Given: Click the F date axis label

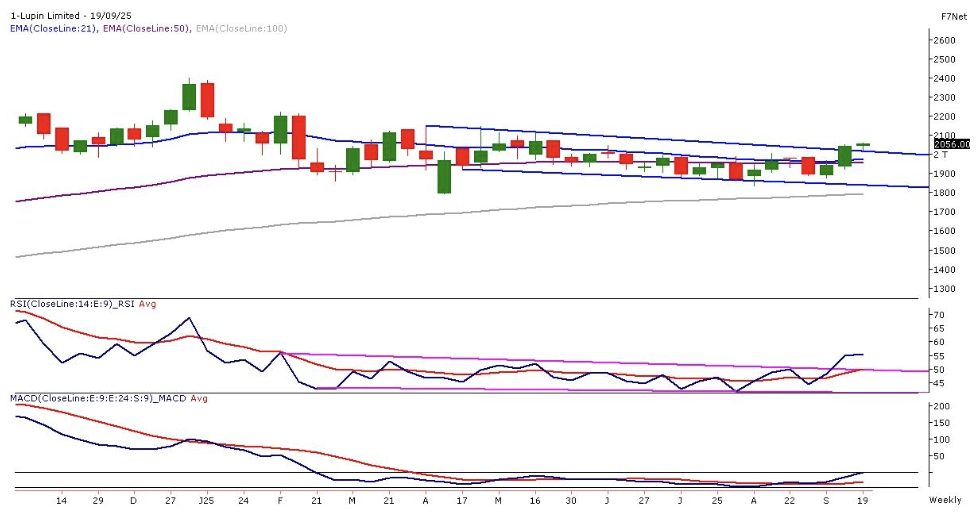Looking at the screenshot, I should 279,501.
